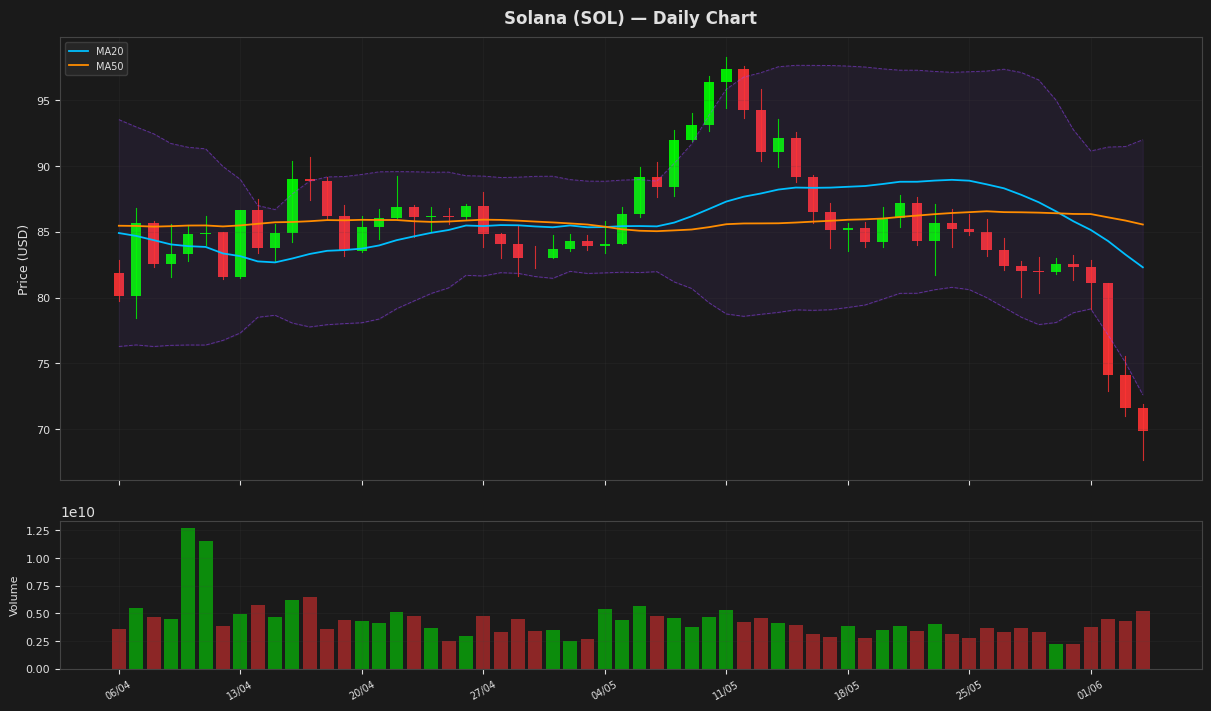Click the 04/05 date axis label
The width and height of the screenshot is (1211, 711).
603,690
